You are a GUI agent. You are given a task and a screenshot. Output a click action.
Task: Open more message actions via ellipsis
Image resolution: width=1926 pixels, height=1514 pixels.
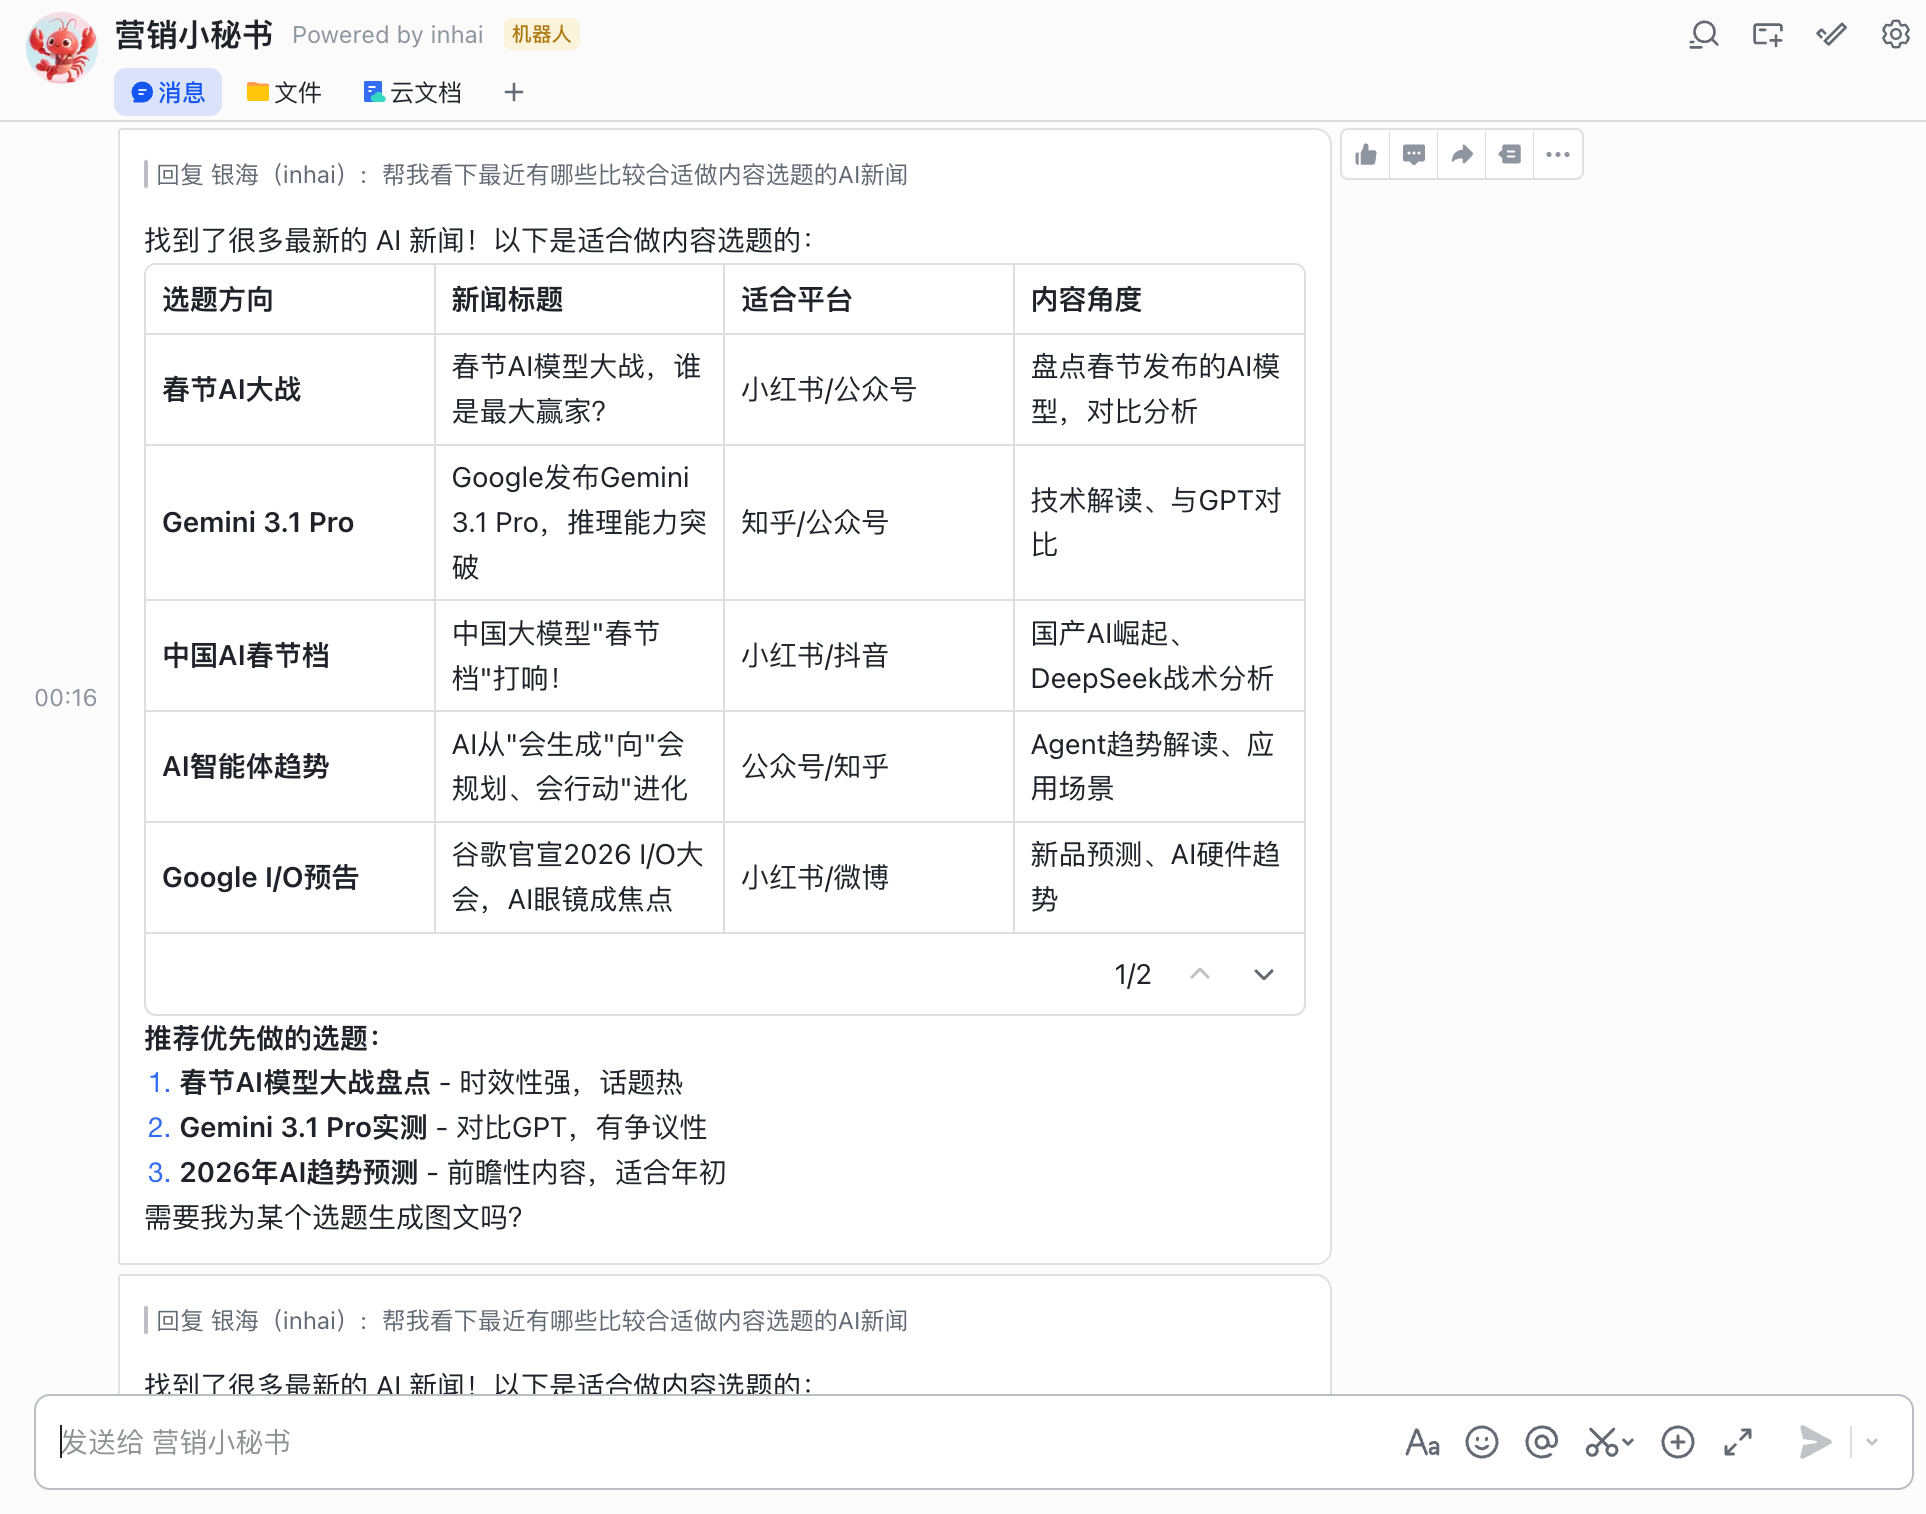pos(1557,154)
